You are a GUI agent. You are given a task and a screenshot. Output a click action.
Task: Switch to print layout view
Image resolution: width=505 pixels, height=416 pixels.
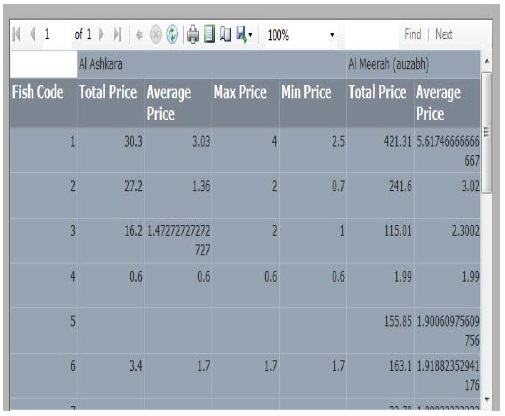tap(209, 34)
